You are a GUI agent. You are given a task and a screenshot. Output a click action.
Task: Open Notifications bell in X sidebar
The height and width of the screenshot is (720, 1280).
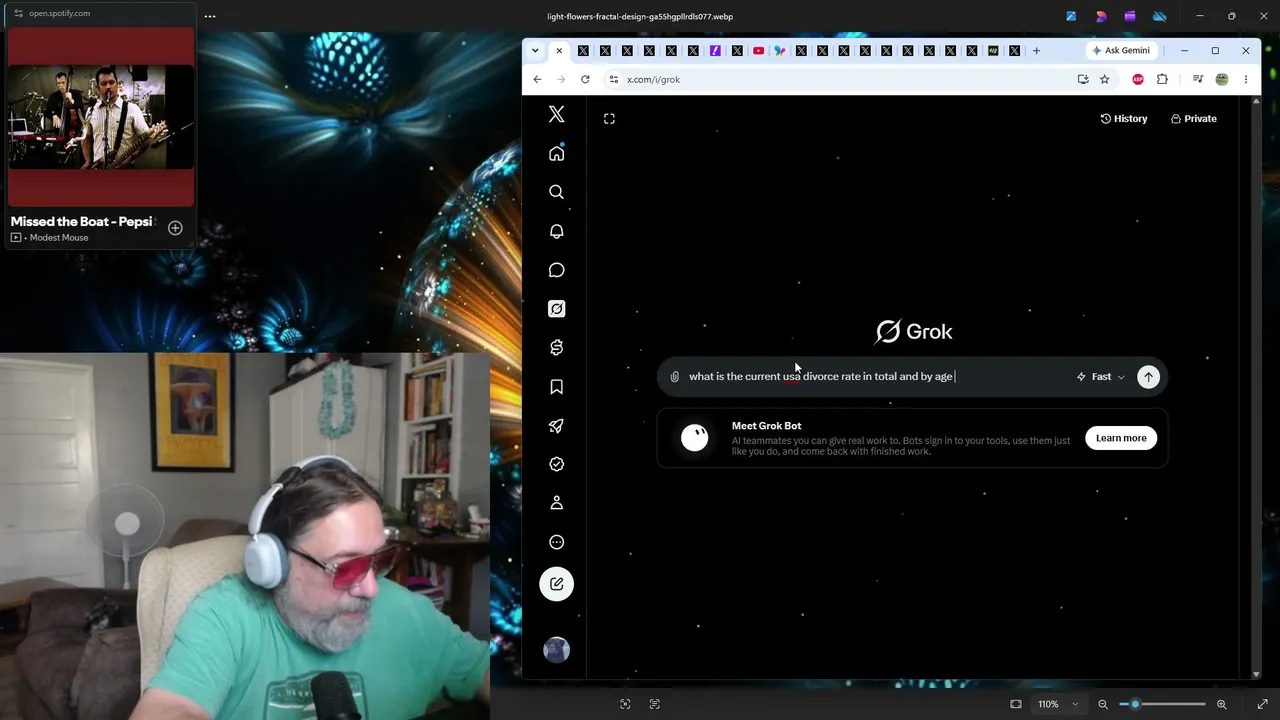[557, 231]
